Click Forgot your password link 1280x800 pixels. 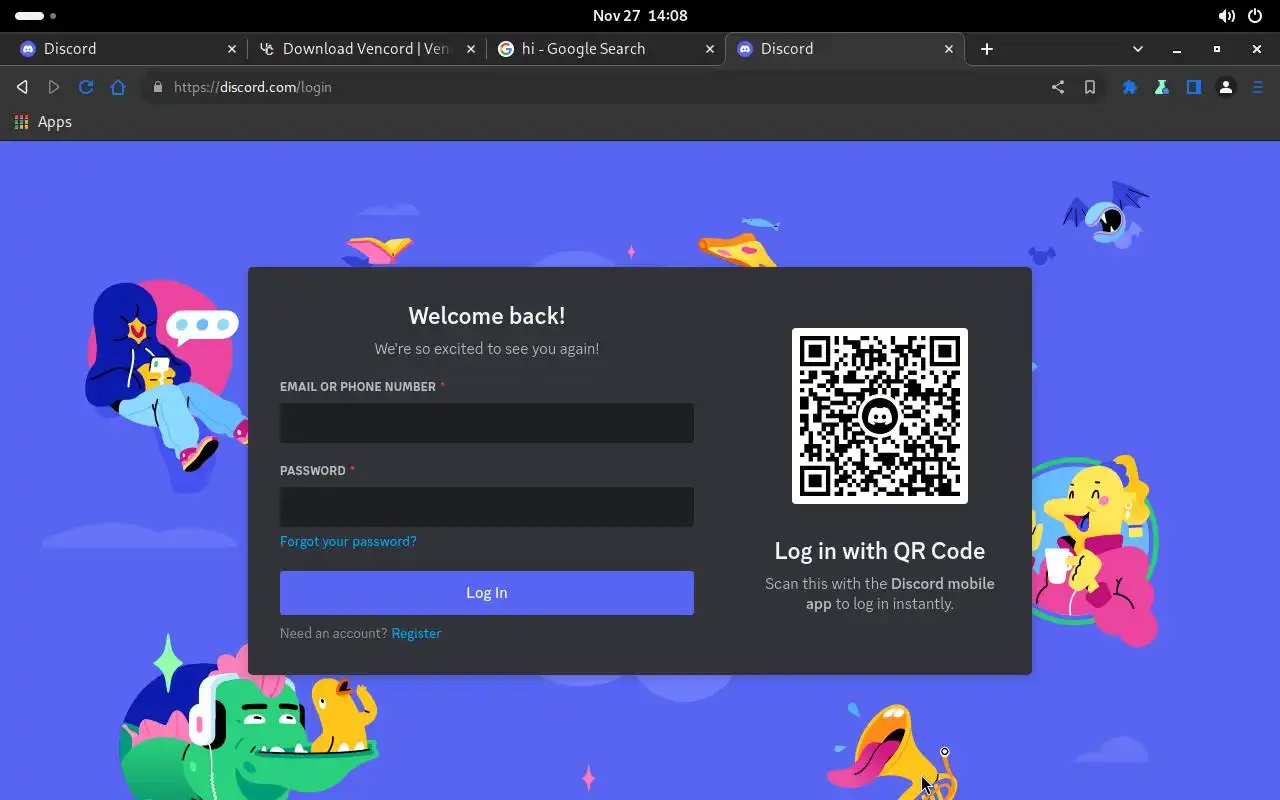tap(348, 541)
